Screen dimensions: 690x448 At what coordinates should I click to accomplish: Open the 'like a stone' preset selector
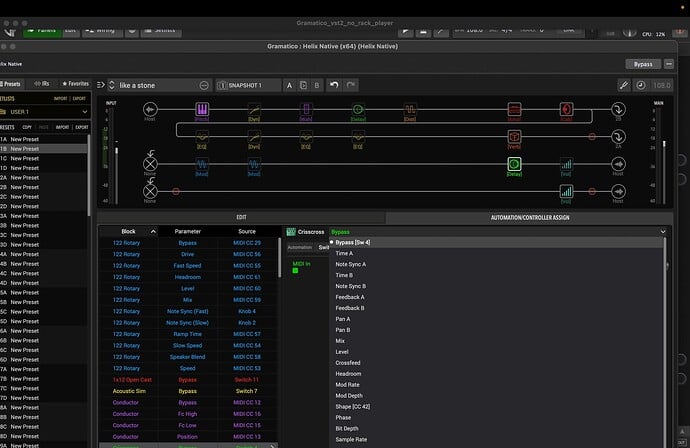[158, 85]
